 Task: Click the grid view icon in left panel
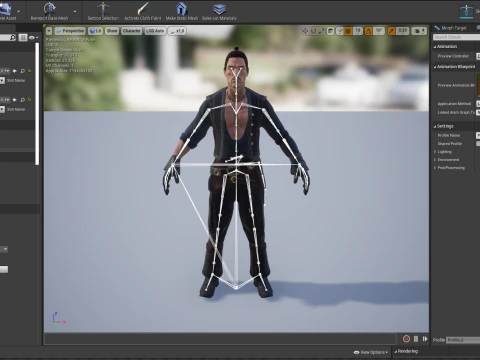(x=23, y=38)
